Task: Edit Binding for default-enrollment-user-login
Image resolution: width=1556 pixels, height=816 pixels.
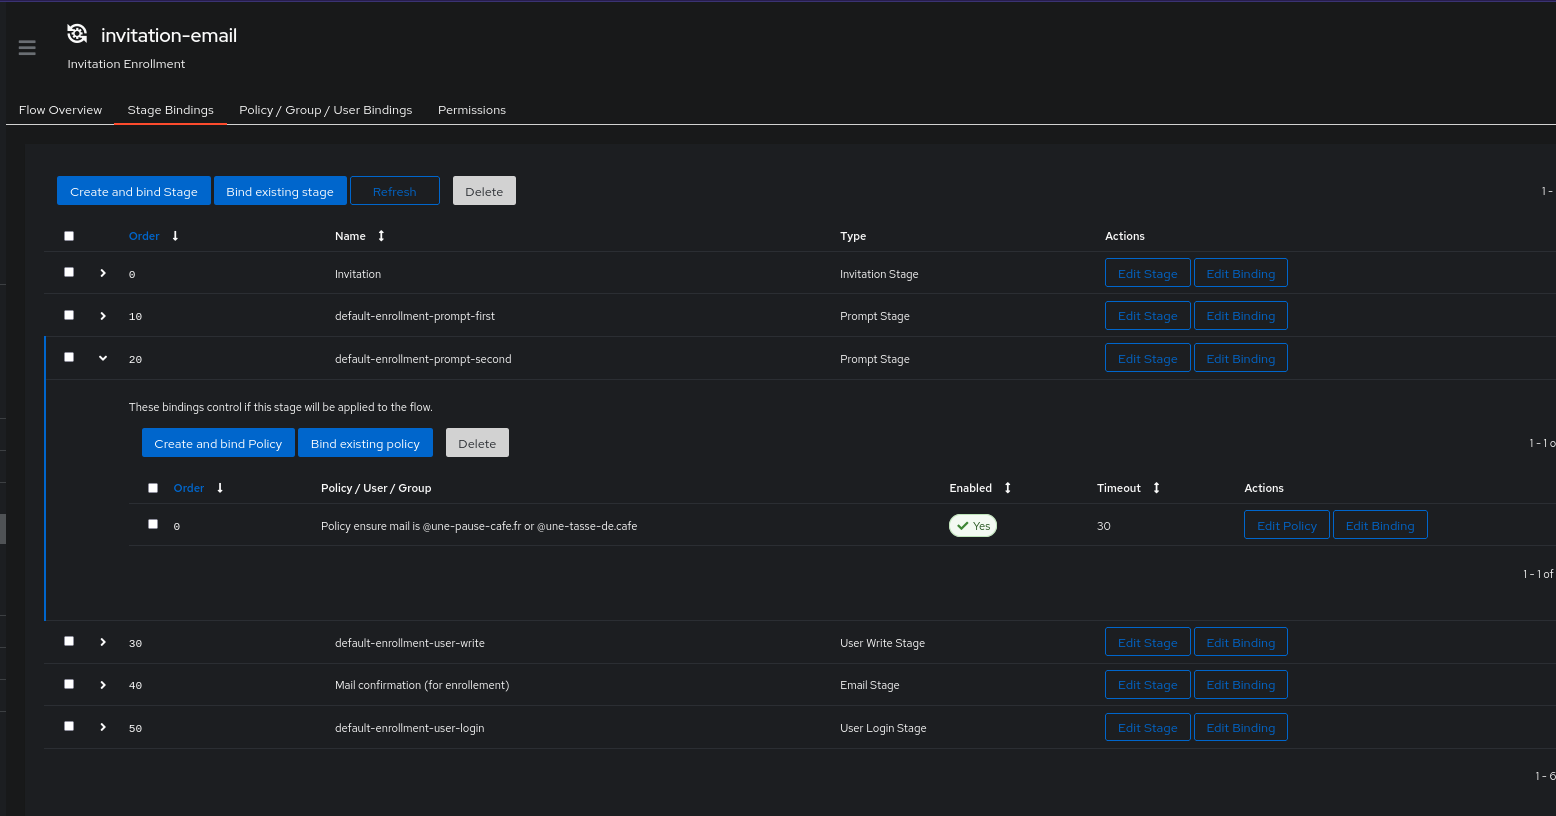Action: (1241, 727)
